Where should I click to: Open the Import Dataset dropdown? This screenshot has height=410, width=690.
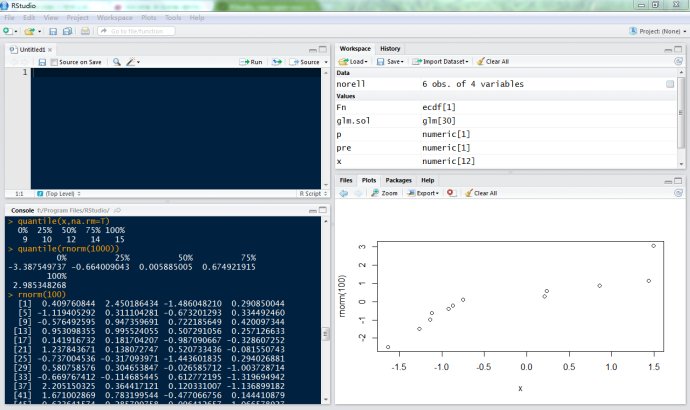pos(440,62)
